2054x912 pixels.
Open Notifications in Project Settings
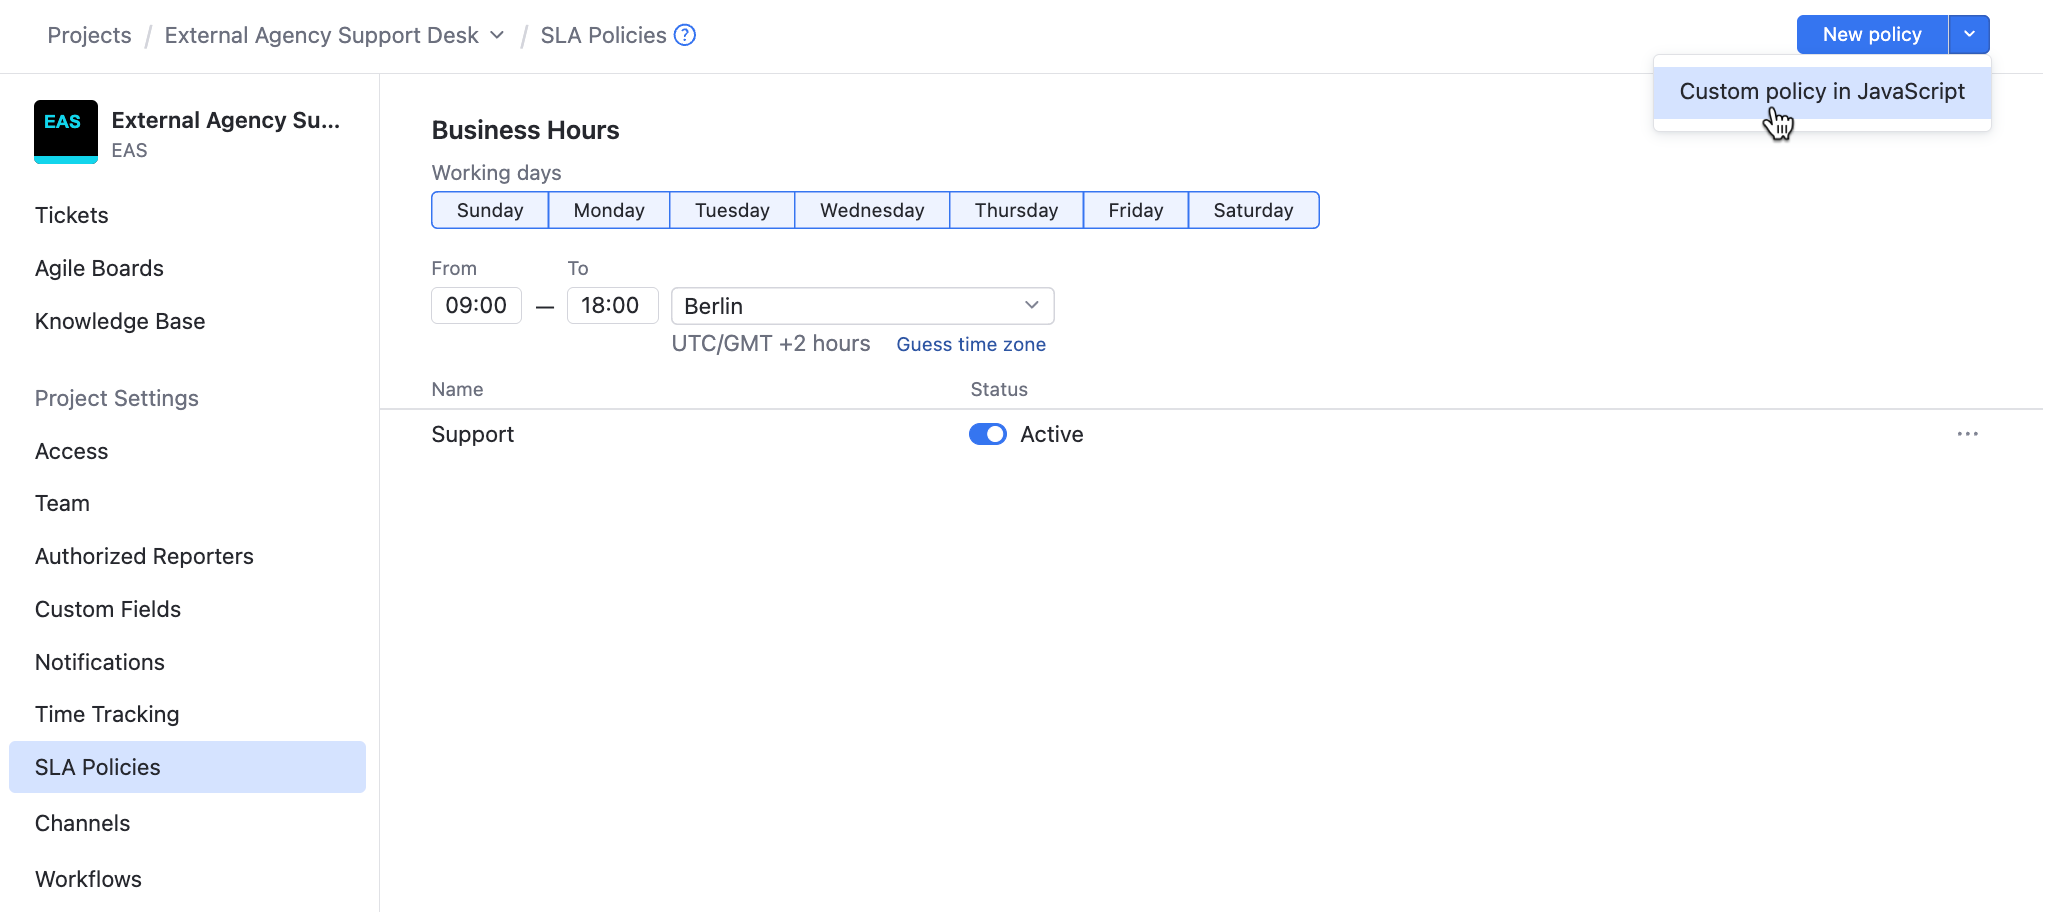(99, 661)
